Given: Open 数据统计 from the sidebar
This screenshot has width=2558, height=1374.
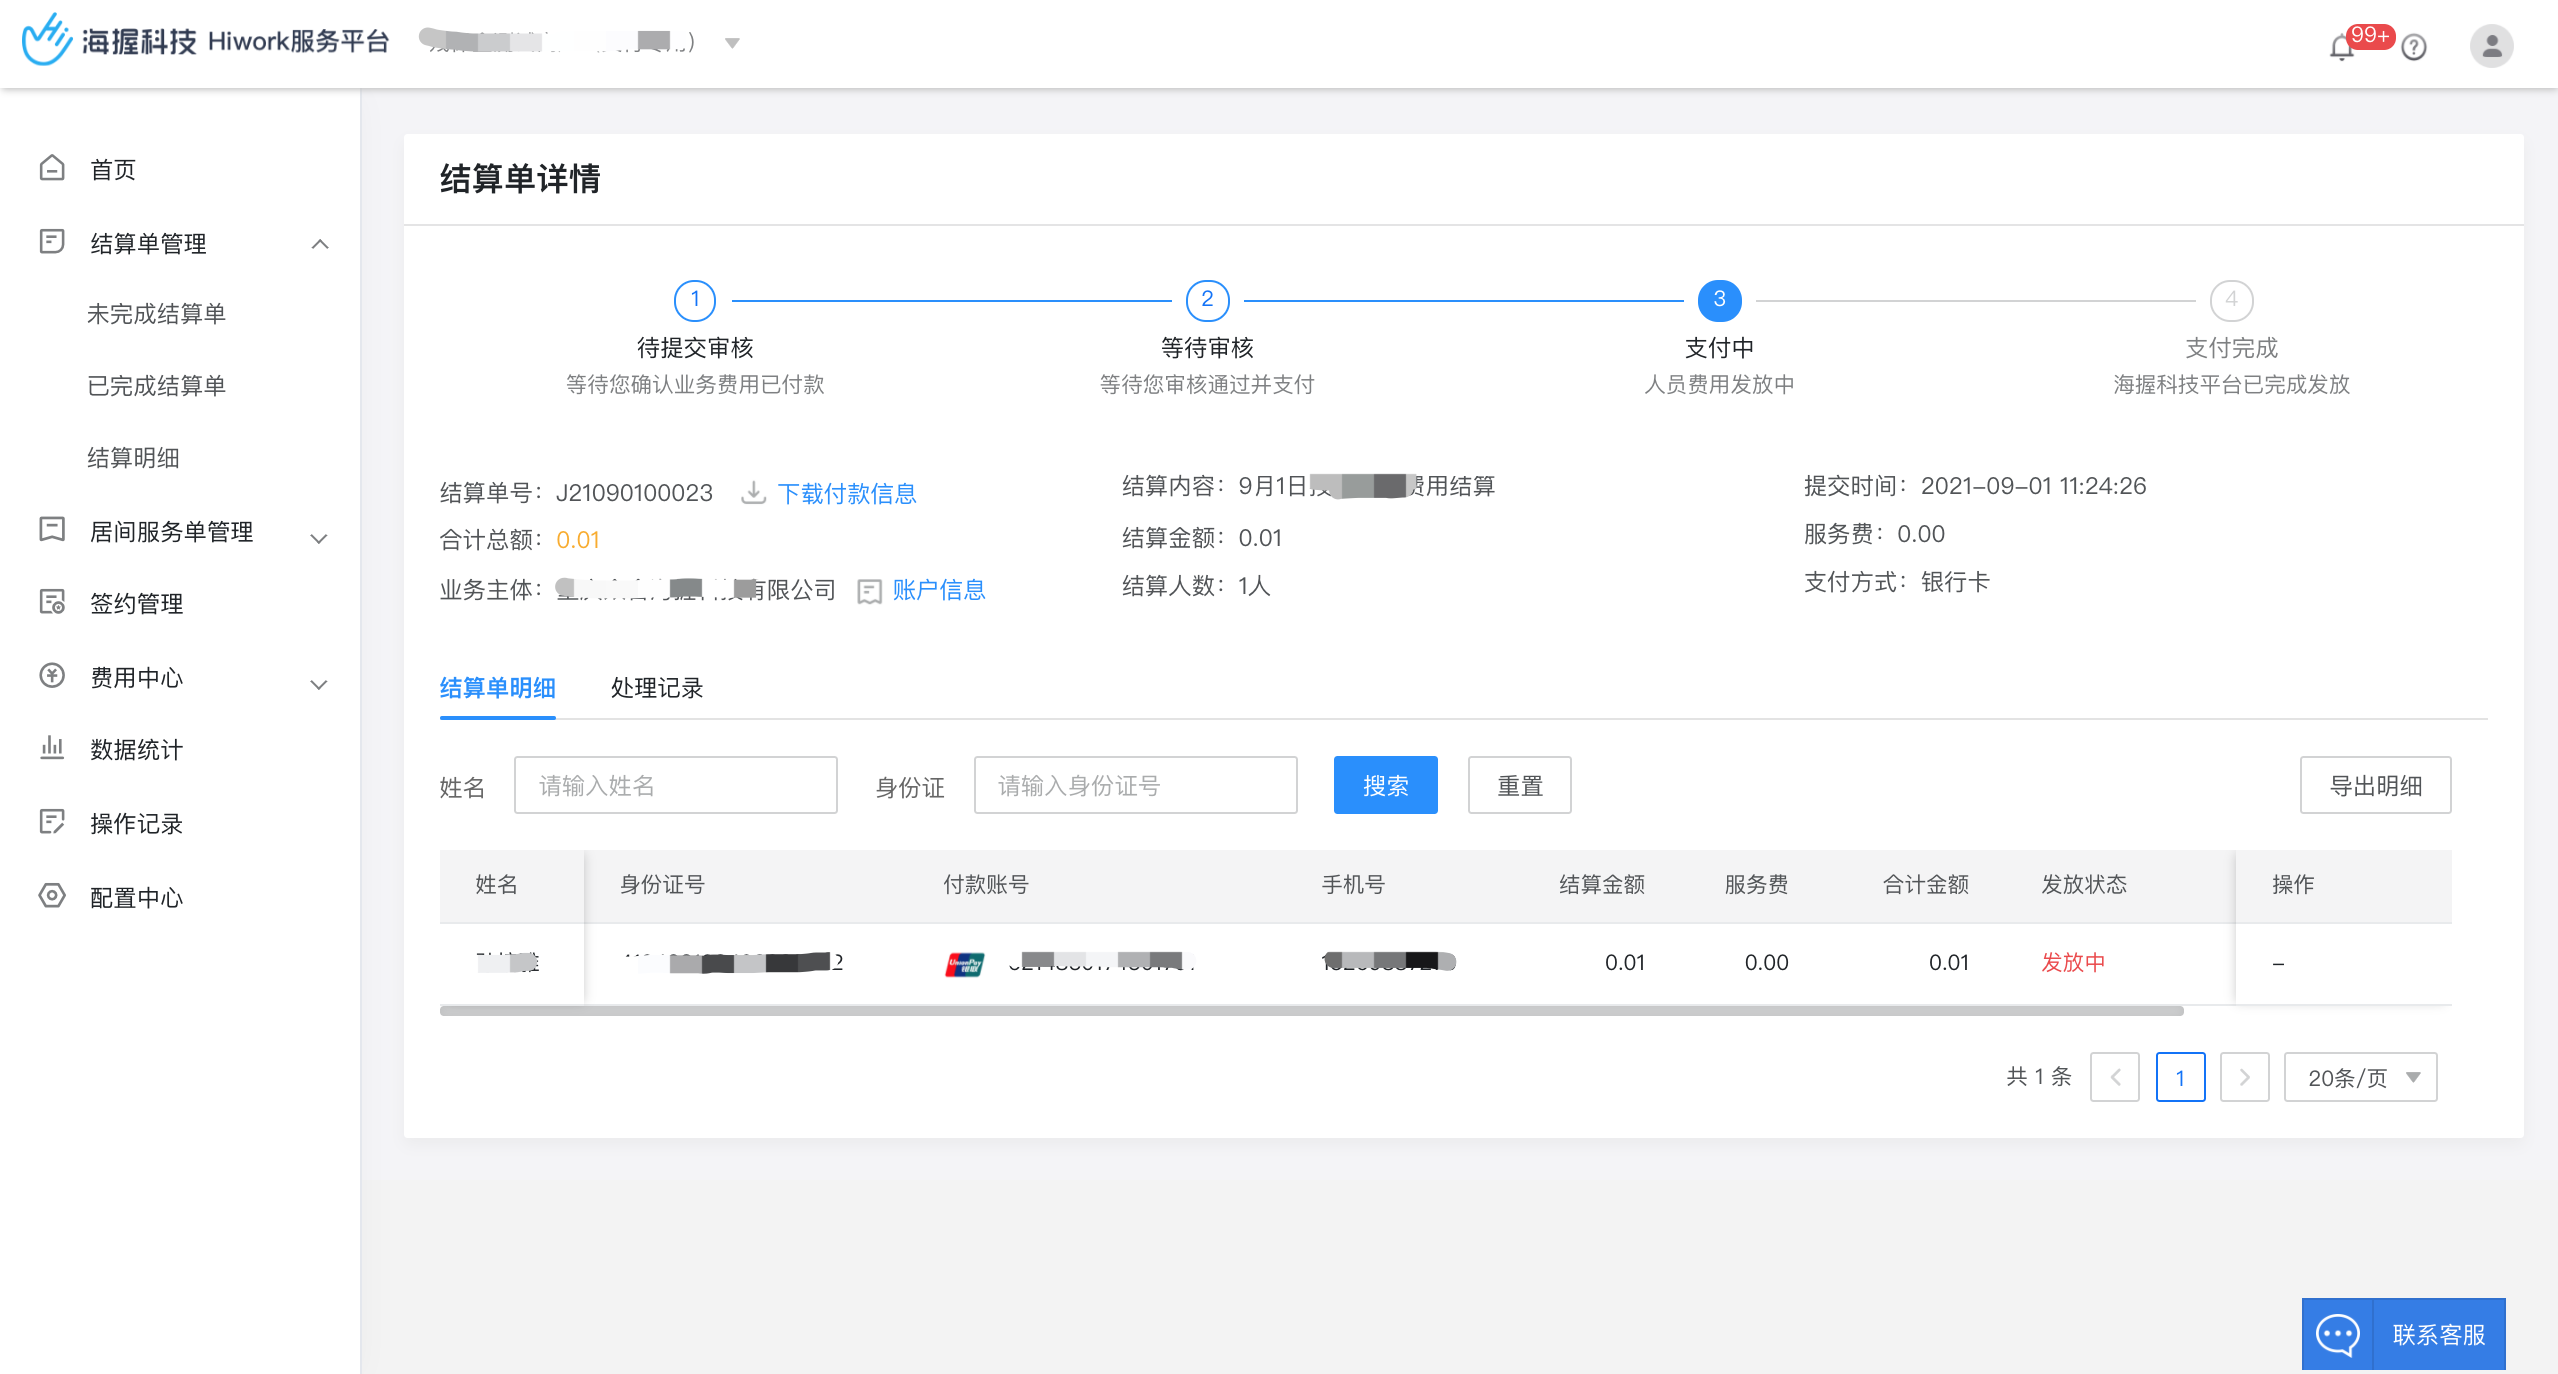Looking at the screenshot, I should pos(134,750).
